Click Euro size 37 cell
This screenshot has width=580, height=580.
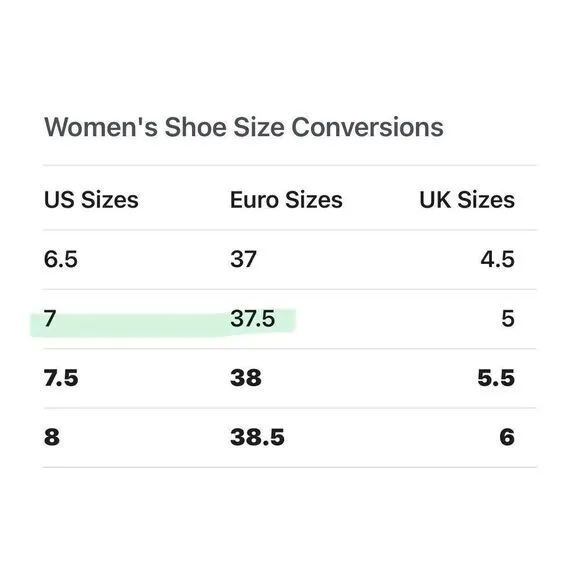point(243,259)
